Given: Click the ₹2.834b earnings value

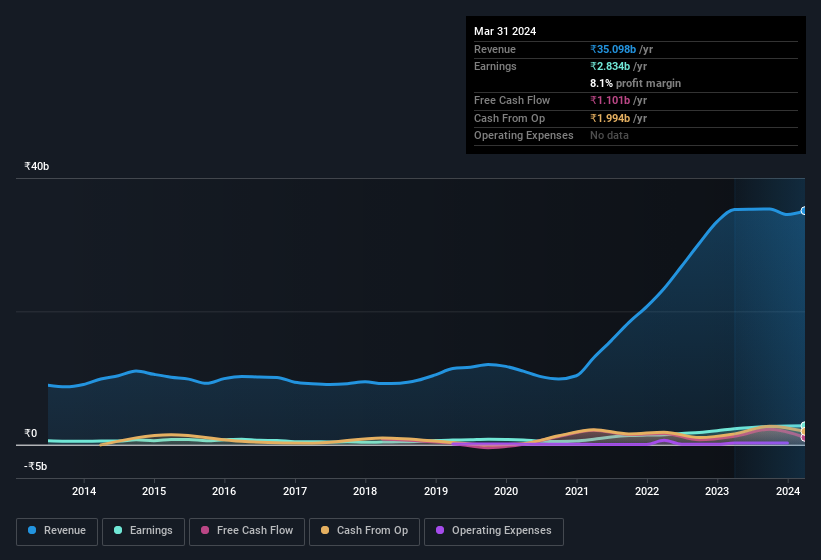Looking at the screenshot, I should 610,66.
